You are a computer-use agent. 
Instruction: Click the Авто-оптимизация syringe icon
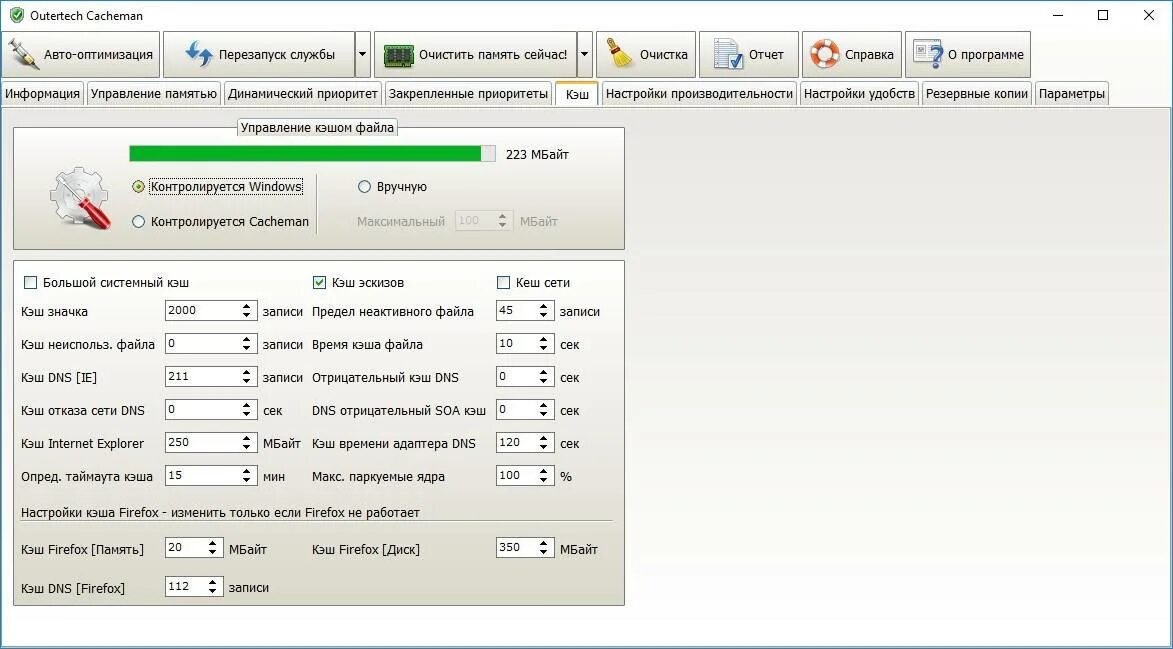click(23, 55)
